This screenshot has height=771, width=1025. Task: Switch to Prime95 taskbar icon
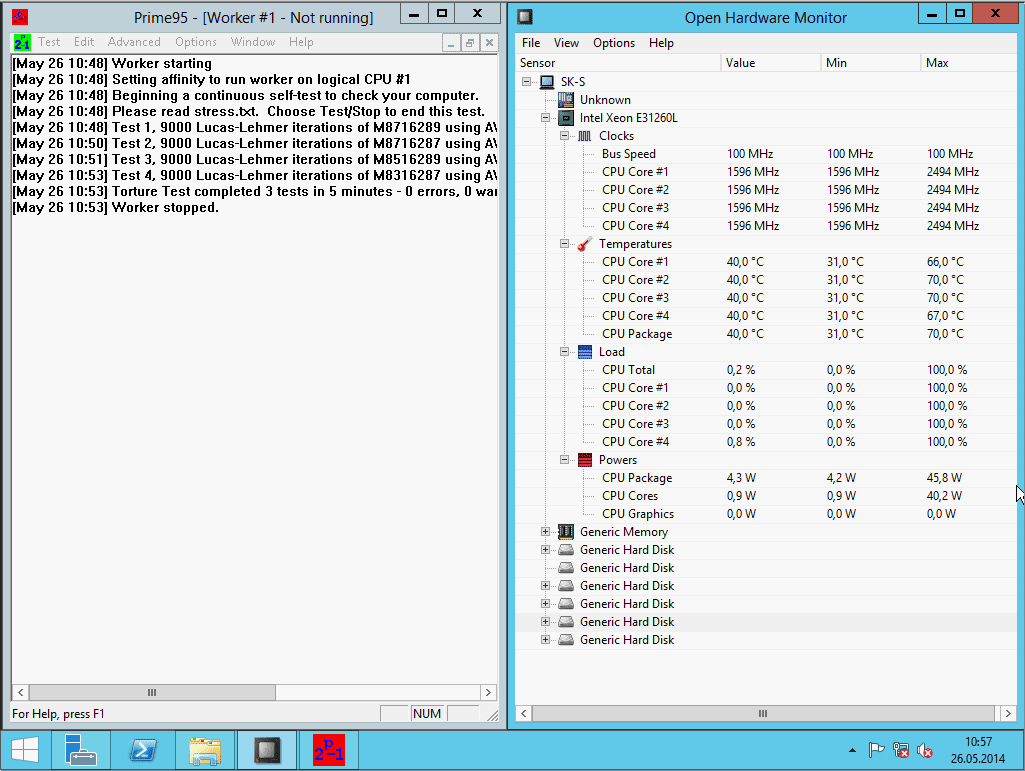click(328, 750)
